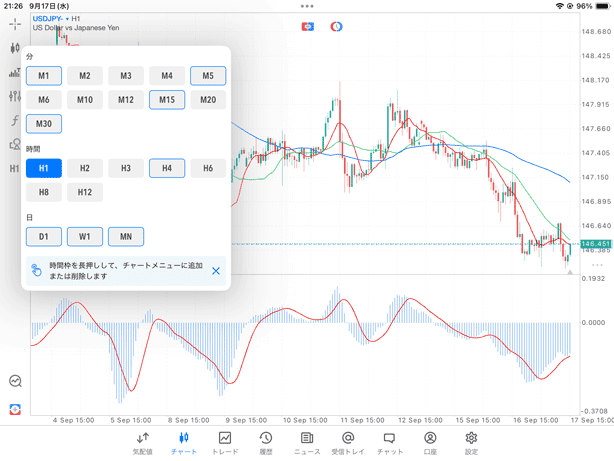Open the チャット chat tab
Viewport: 614px width, 461px height.
pos(390,443)
